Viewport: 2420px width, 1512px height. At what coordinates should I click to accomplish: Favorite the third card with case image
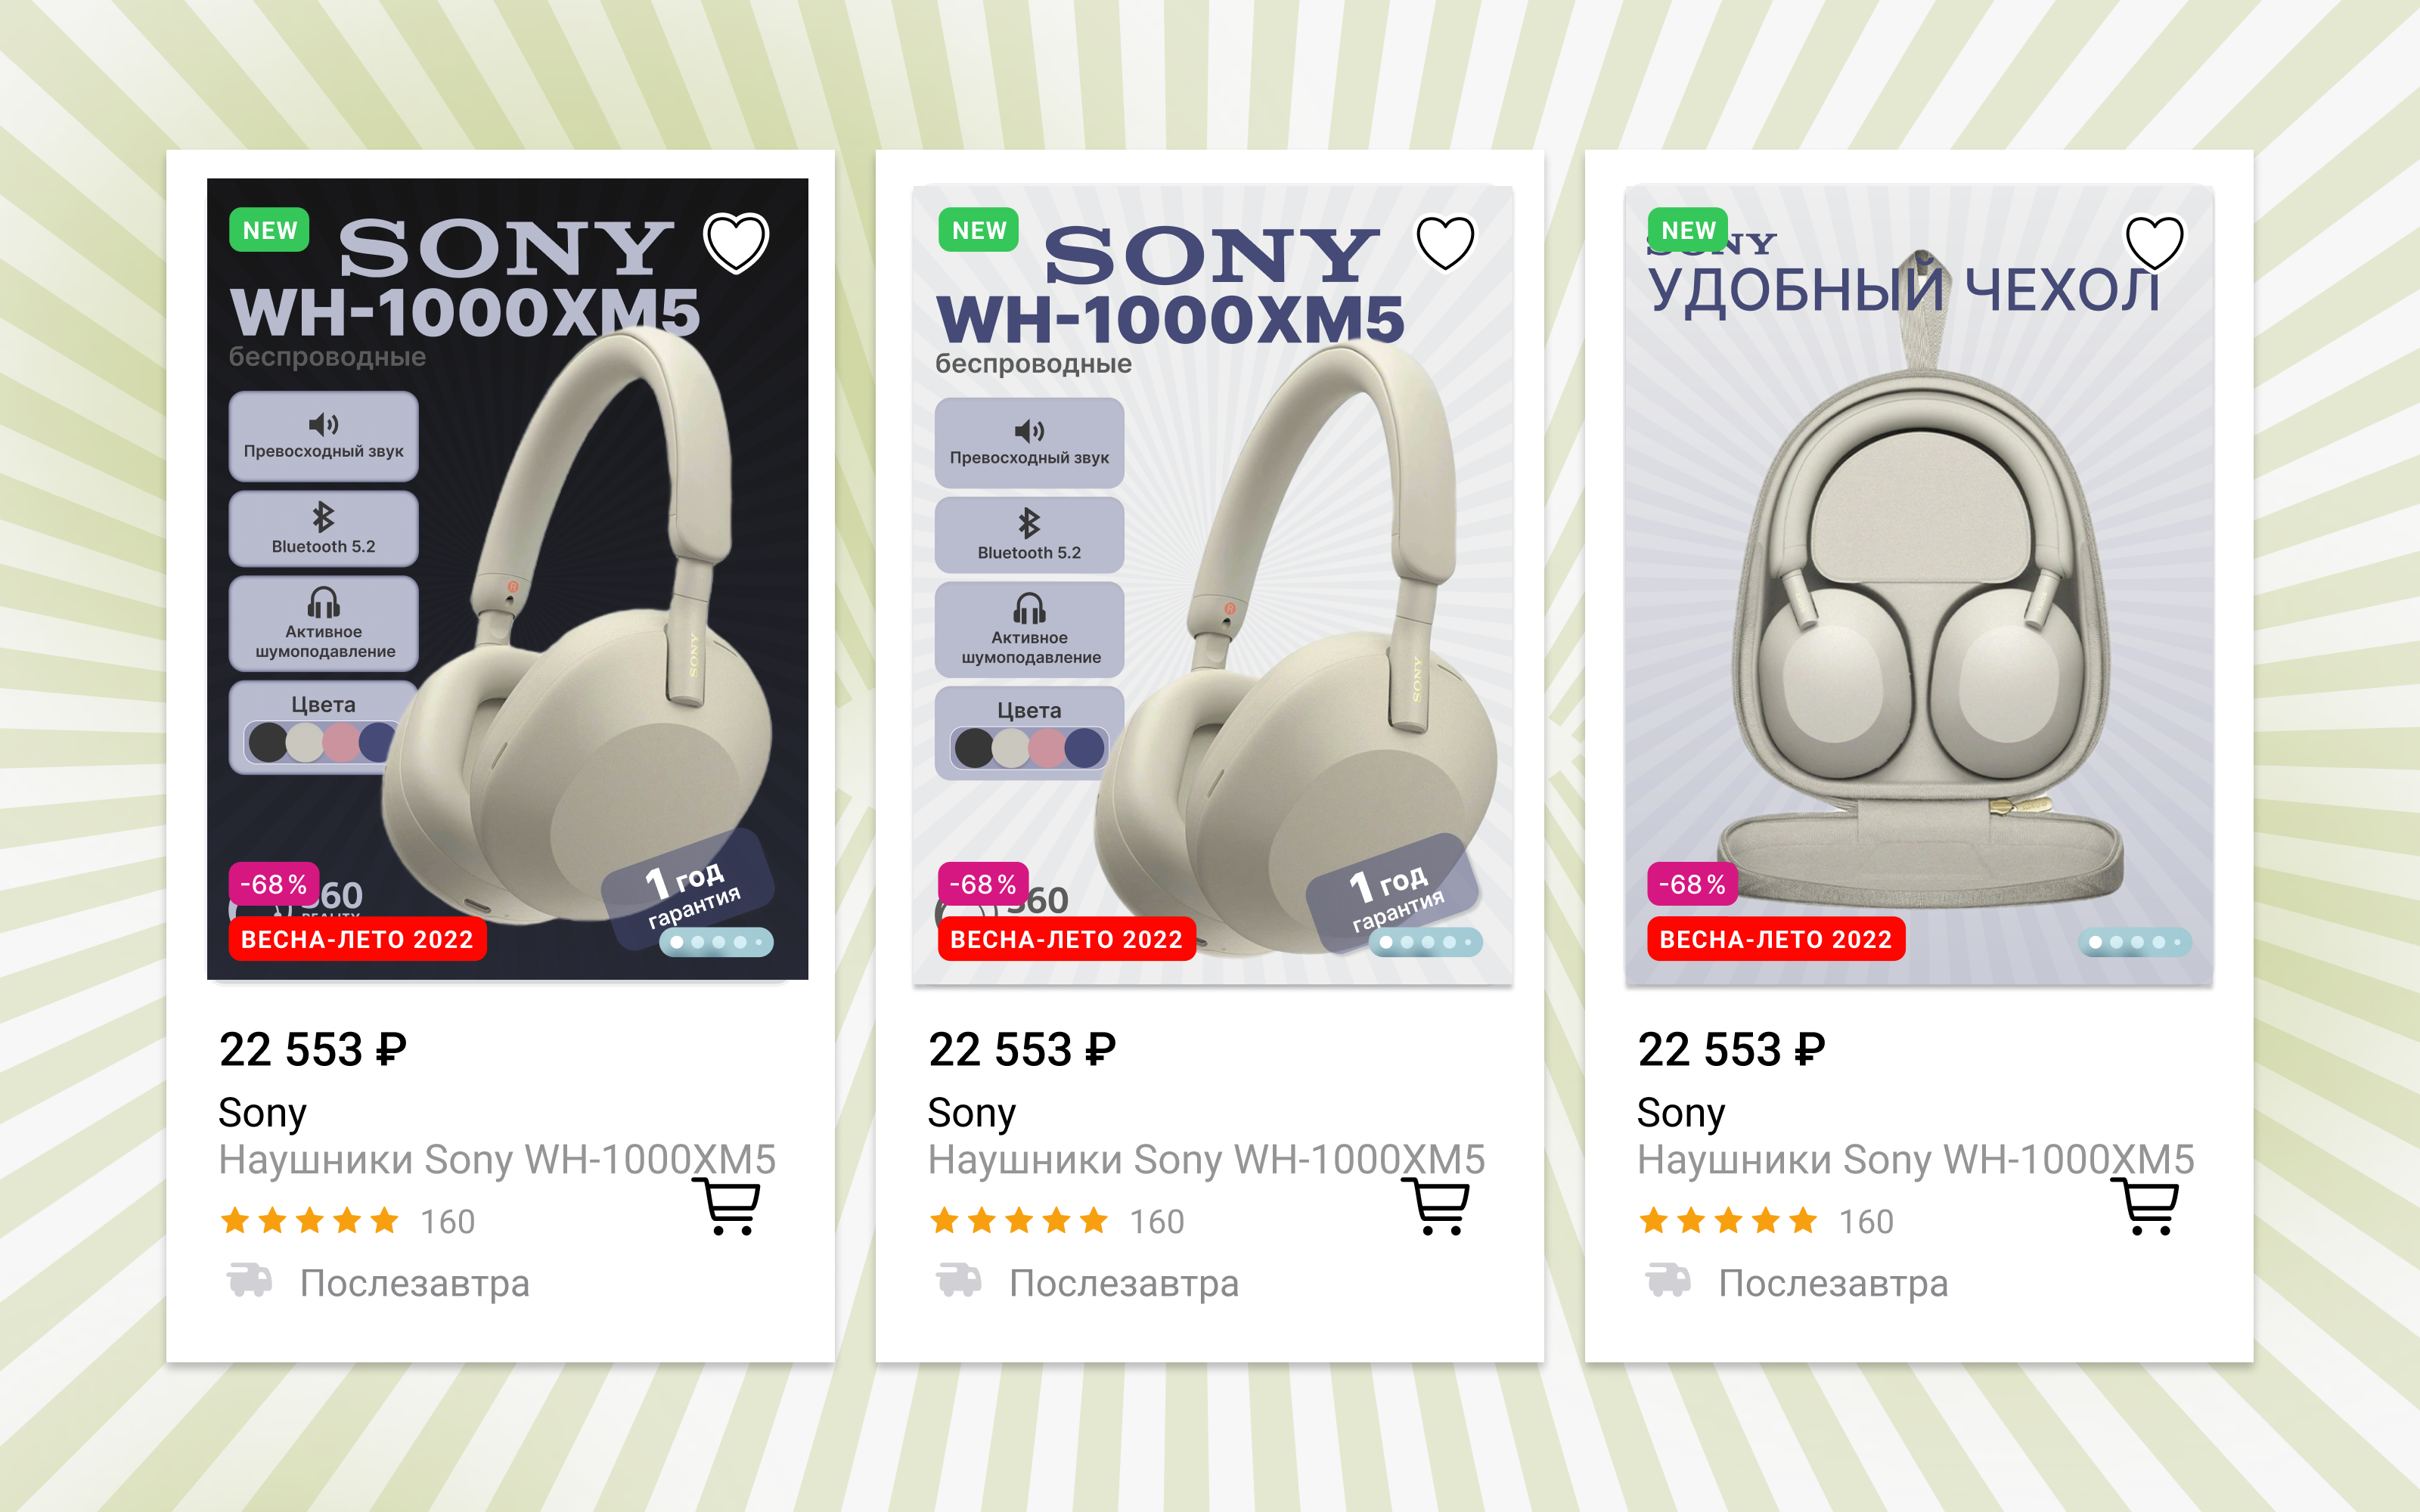pyautogui.click(x=2154, y=243)
